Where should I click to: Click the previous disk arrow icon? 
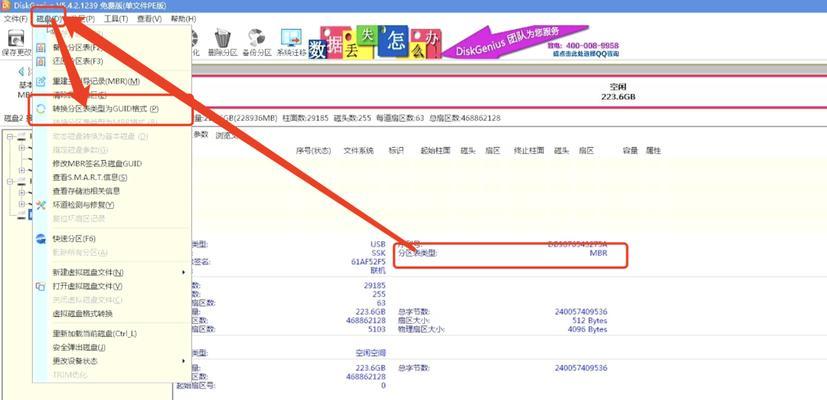(22, 71)
